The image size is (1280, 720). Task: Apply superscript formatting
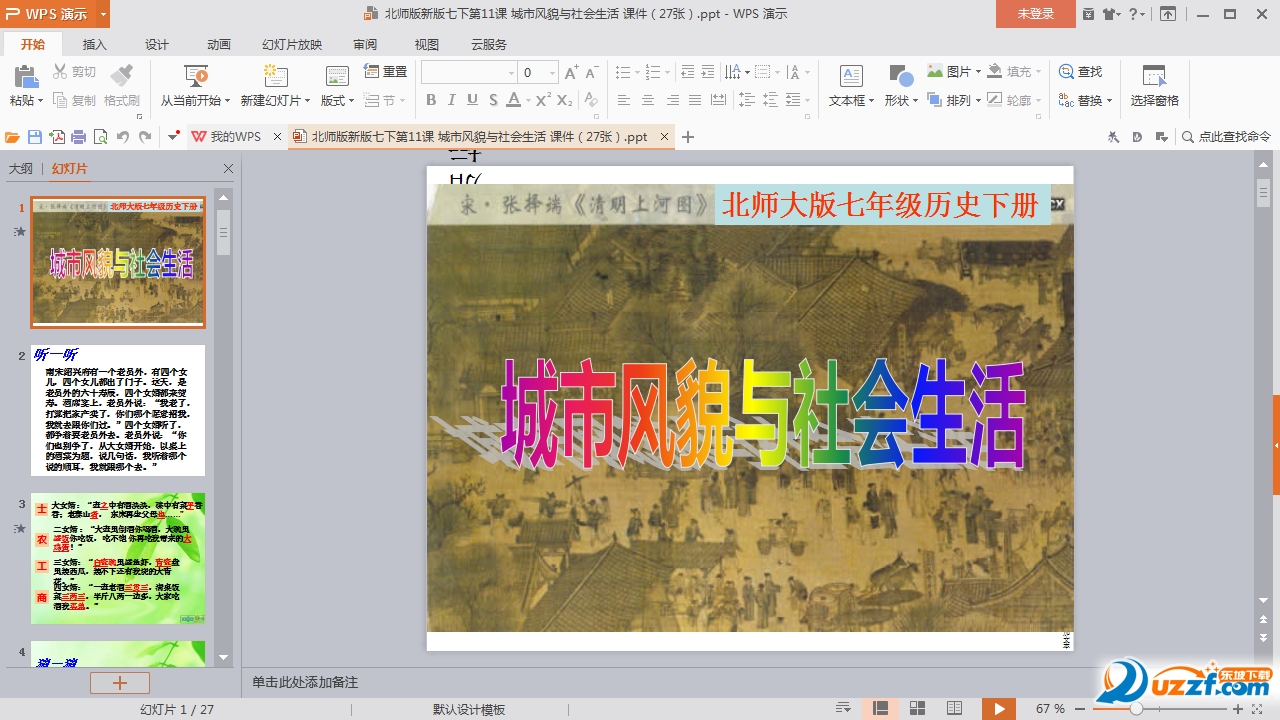pos(543,100)
